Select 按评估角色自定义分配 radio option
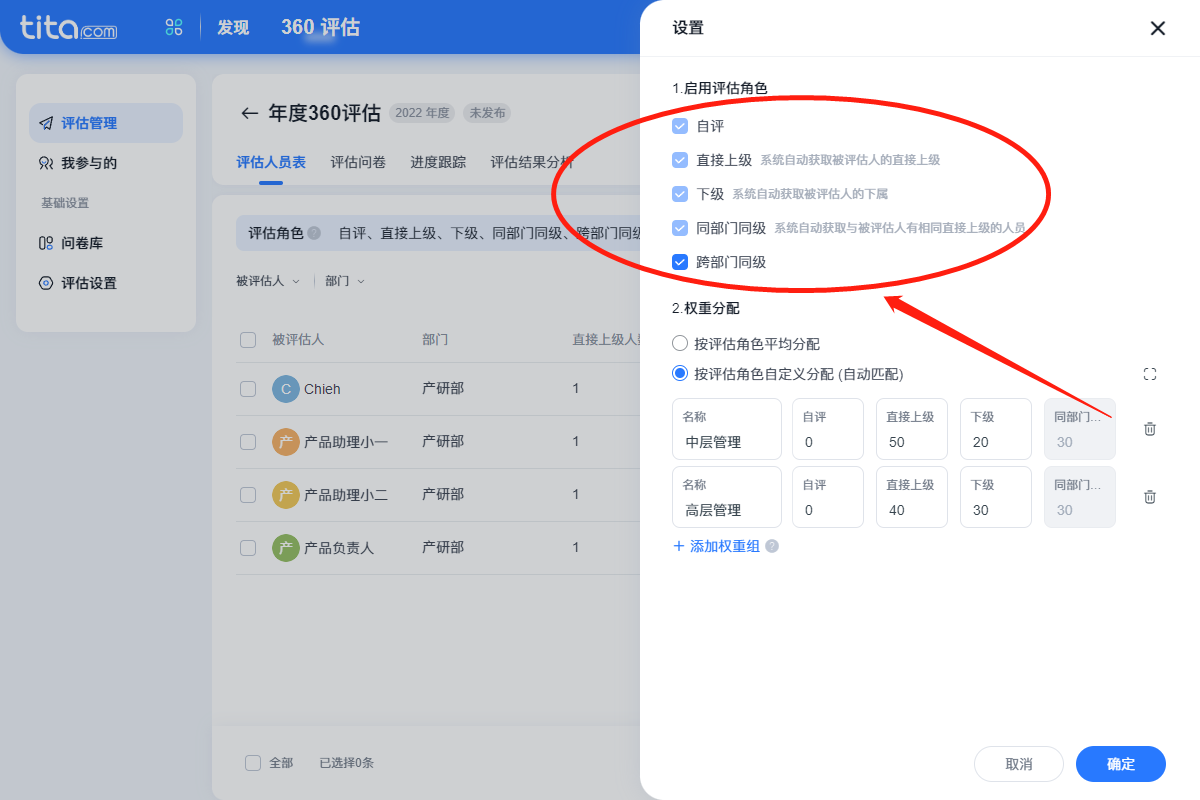Screen dimensions: 1200x800 pos(680,373)
